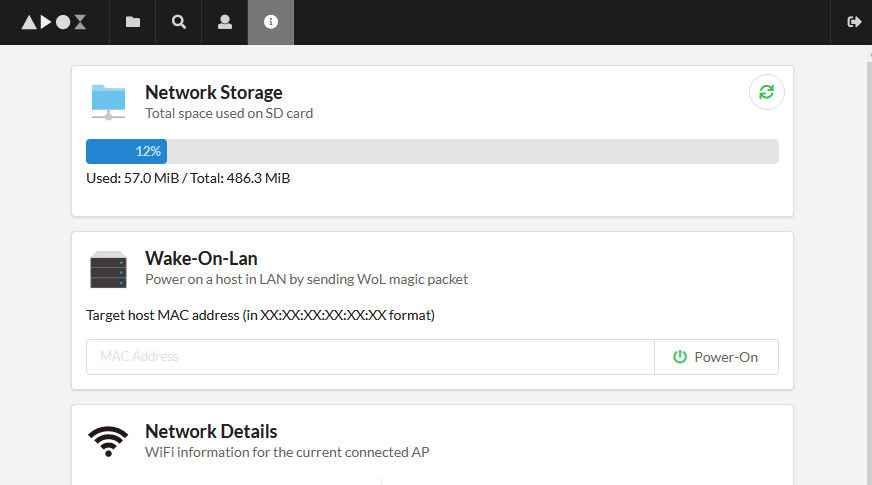Click the Target host MAC address label
This screenshot has height=485, width=872.
pyautogui.click(x=260, y=315)
